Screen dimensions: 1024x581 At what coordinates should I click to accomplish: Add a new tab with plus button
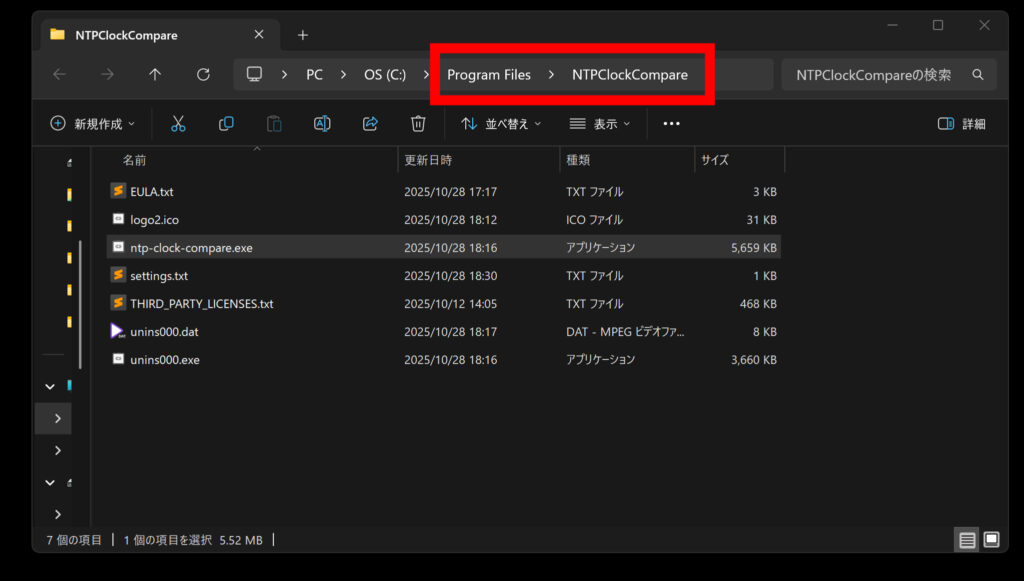tap(303, 35)
